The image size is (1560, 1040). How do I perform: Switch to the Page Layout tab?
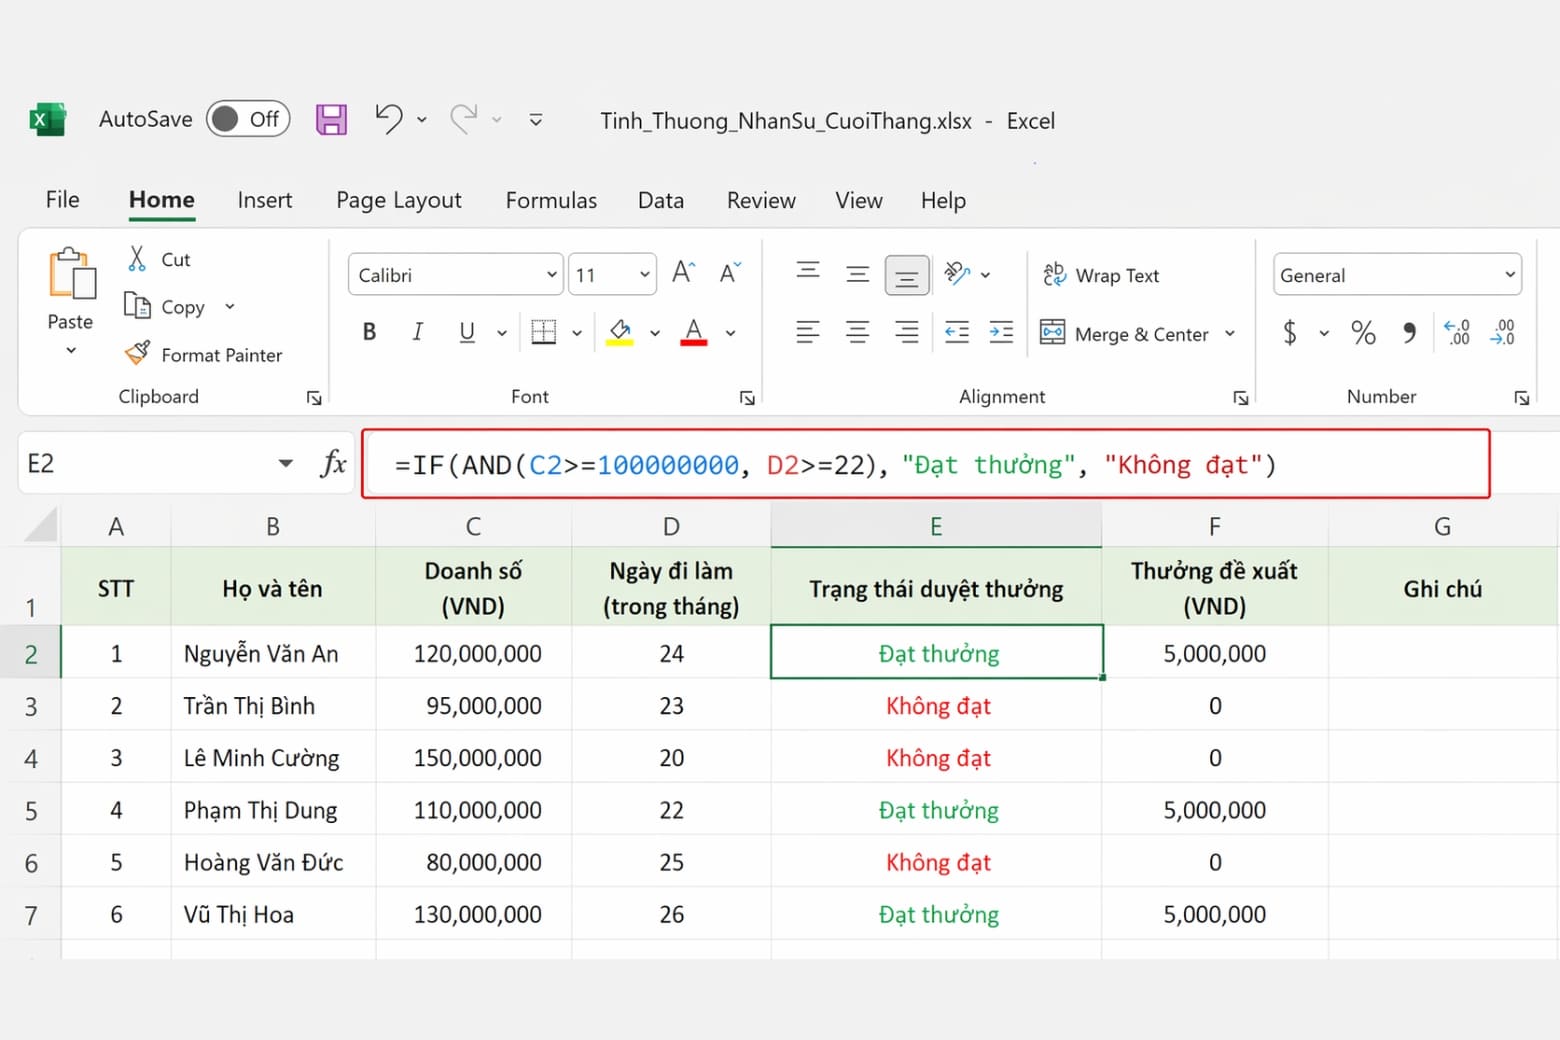pyautogui.click(x=399, y=200)
